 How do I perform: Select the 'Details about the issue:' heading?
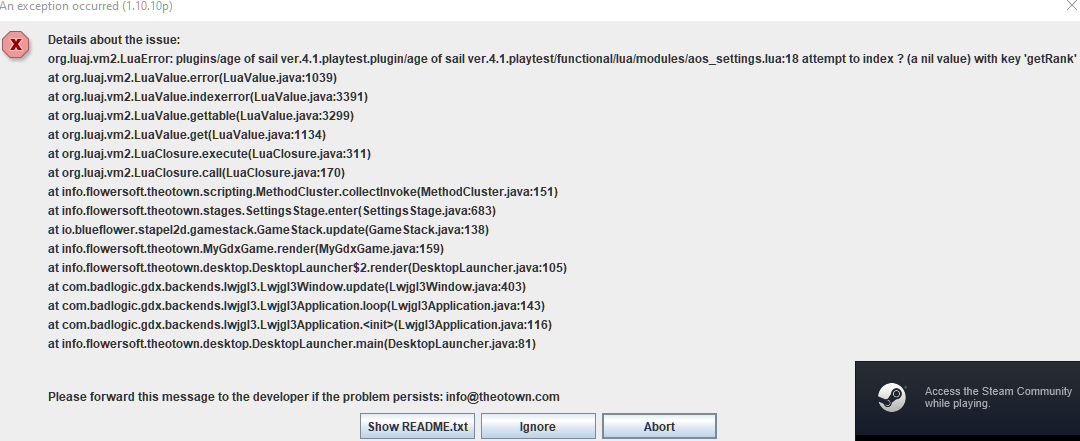(114, 40)
